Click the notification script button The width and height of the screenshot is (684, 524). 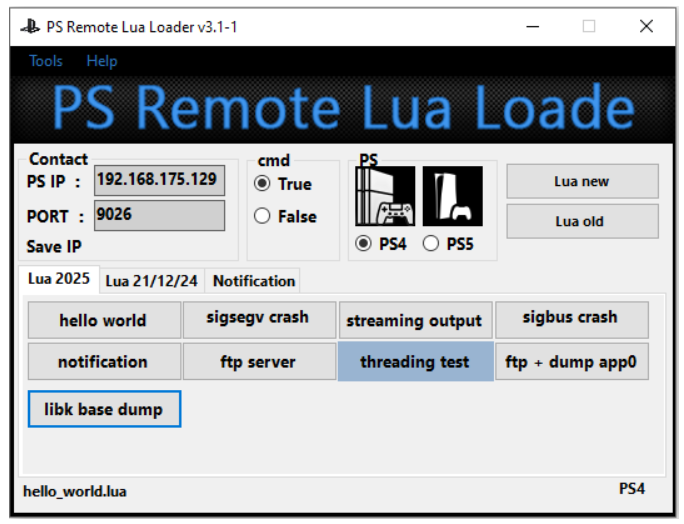[104, 361]
